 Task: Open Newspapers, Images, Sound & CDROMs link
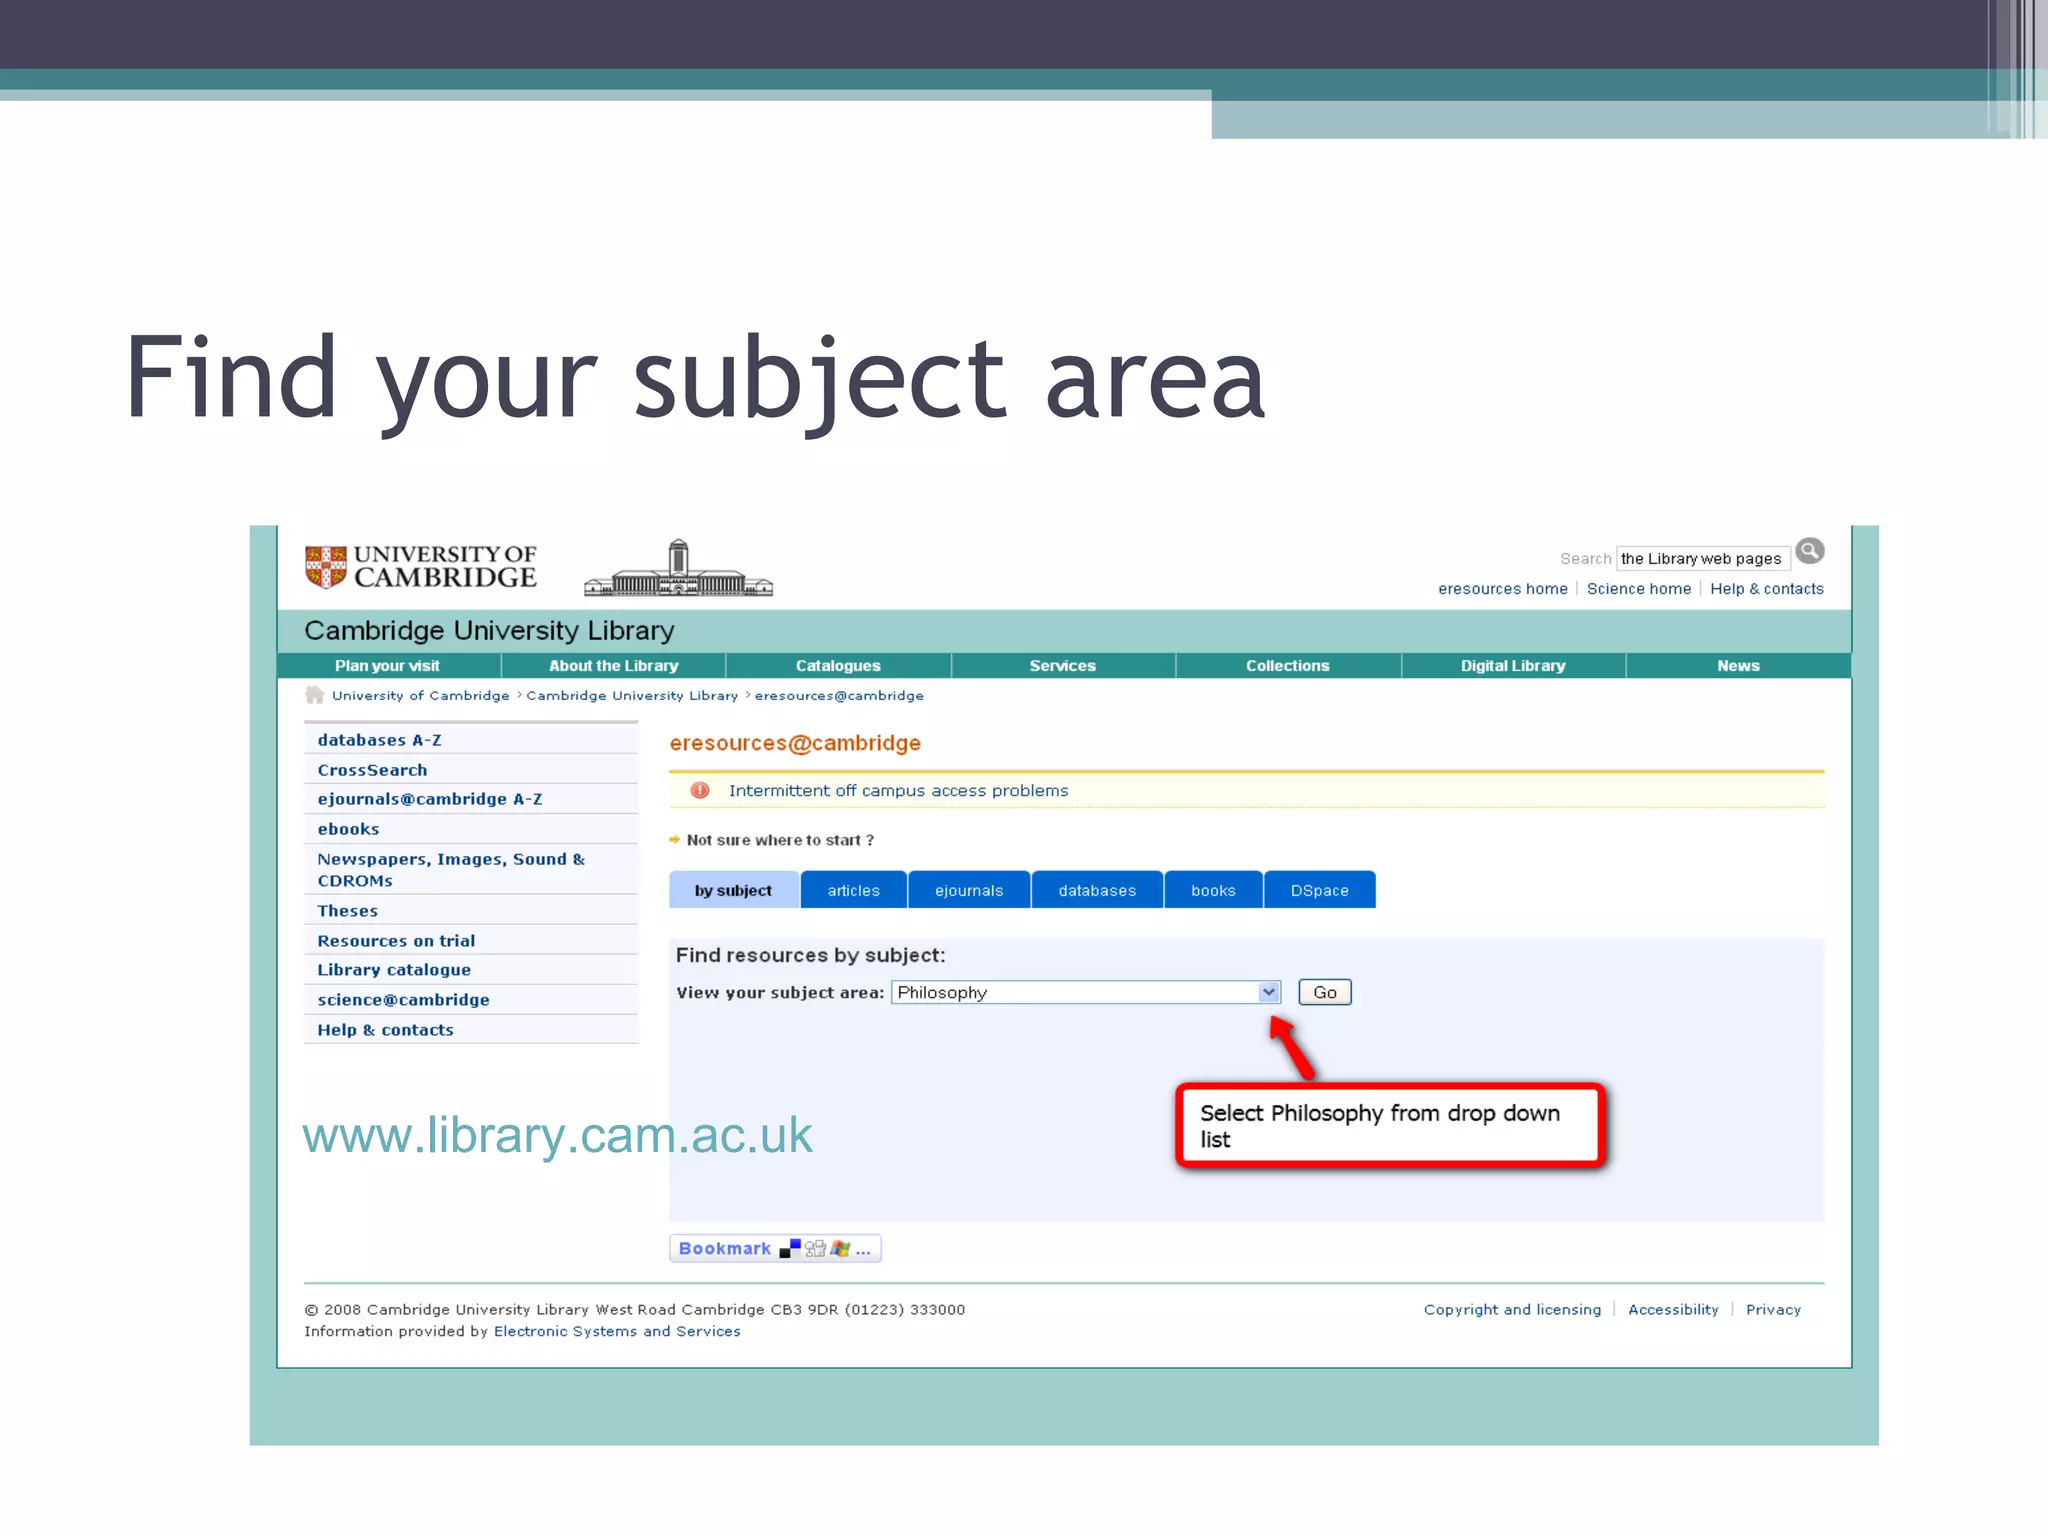tap(451, 870)
